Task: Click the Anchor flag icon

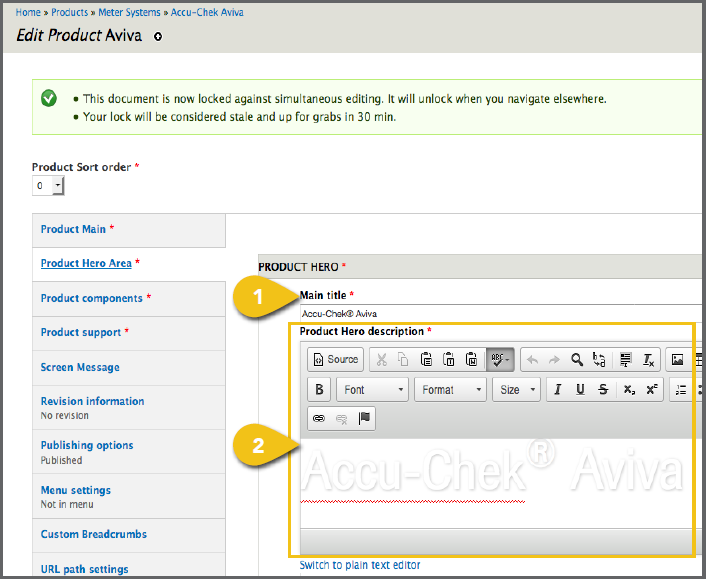Action: (364, 418)
